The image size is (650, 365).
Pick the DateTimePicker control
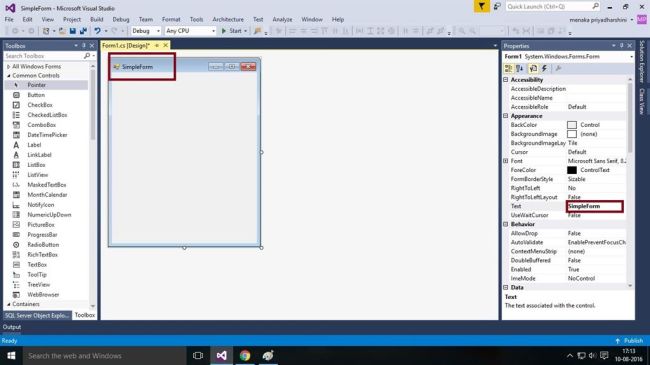(x=47, y=135)
